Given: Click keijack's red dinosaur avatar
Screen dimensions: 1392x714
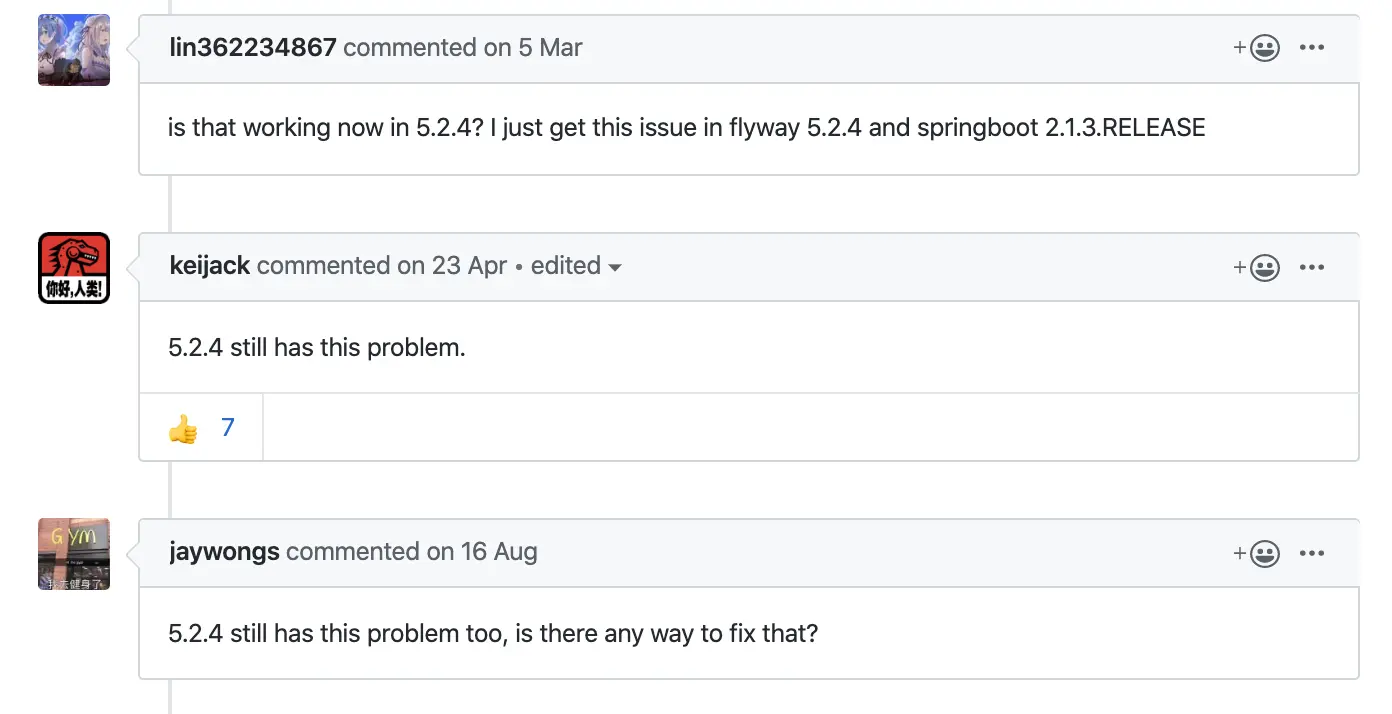Looking at the screenshot, I should 74,268.
